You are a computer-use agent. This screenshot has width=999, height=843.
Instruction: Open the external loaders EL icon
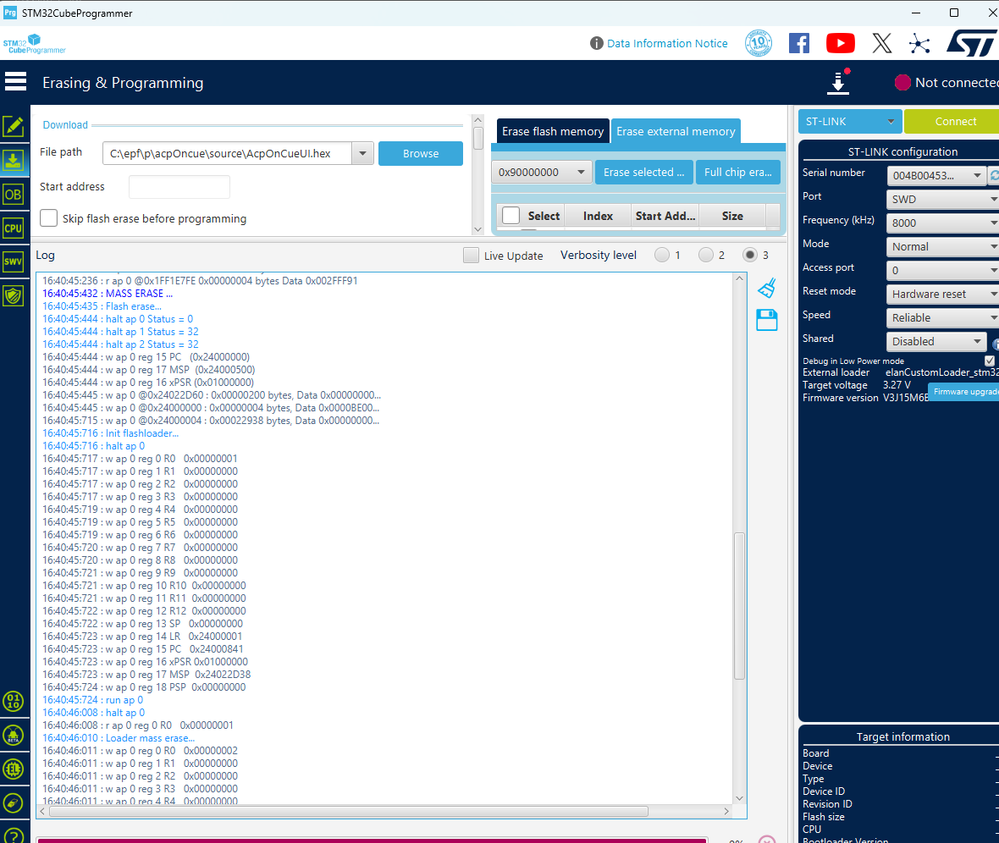tap(13, 769)
